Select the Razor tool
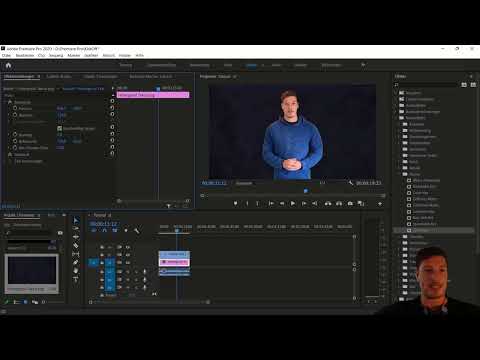 [x=76, y=246]
